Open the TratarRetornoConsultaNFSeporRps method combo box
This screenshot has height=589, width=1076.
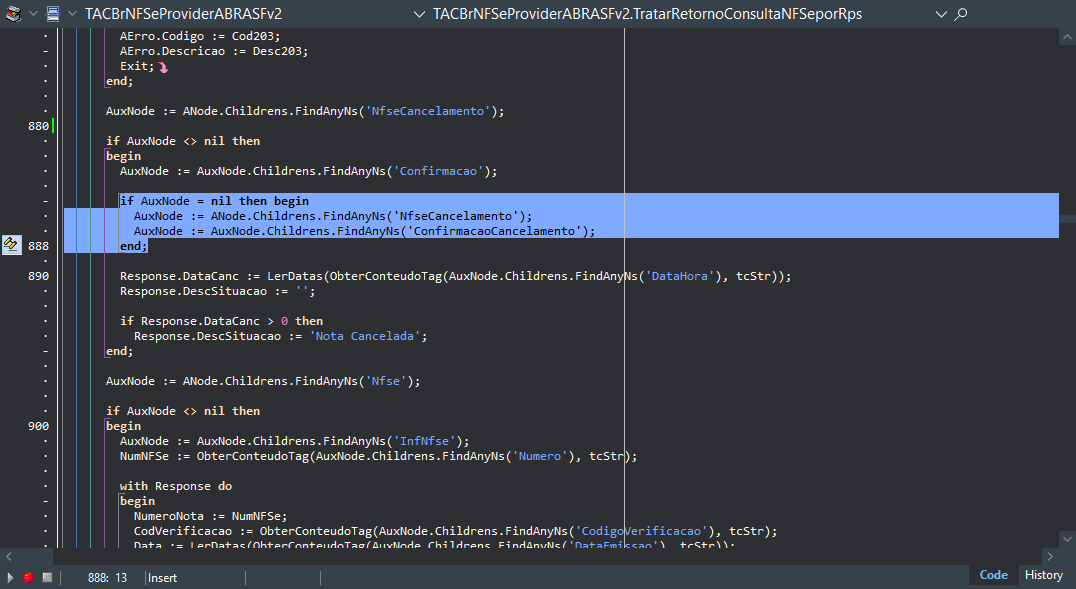pyautogui.click(x=688, y=14)
